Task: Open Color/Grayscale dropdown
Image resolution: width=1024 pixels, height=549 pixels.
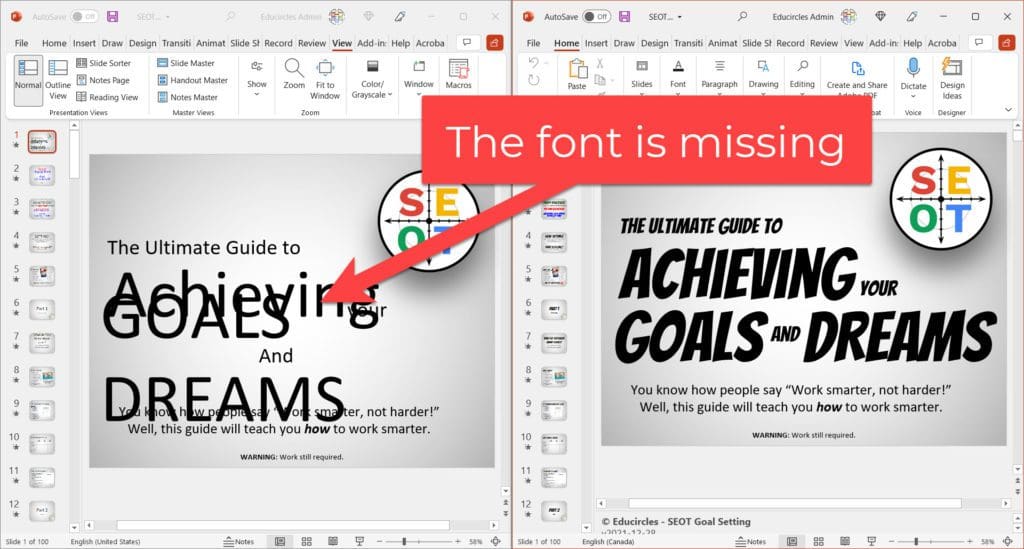Action: coord(372,78)
